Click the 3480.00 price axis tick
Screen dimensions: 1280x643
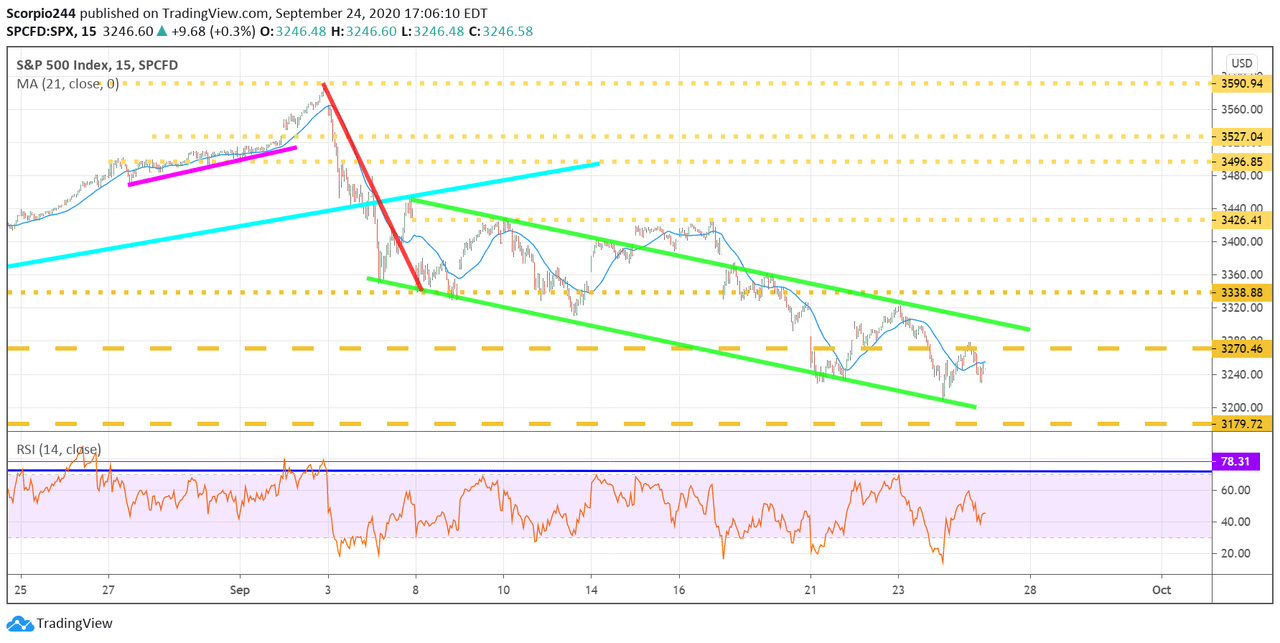point(1241,176)
